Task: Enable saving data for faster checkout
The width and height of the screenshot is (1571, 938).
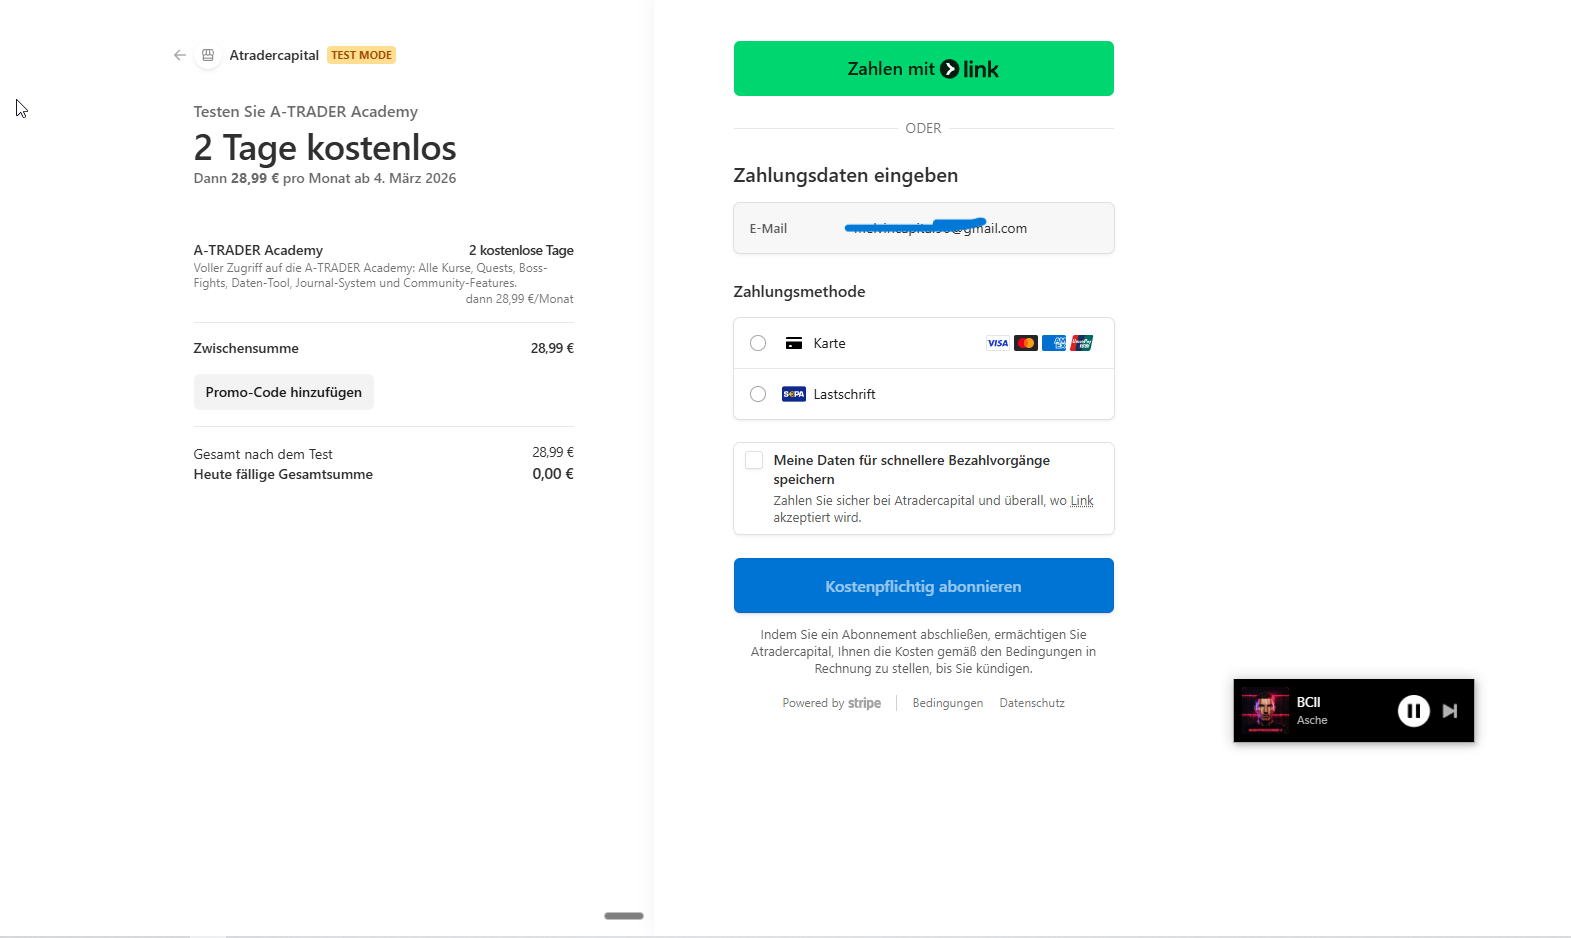Action: (x=753, y=460)
